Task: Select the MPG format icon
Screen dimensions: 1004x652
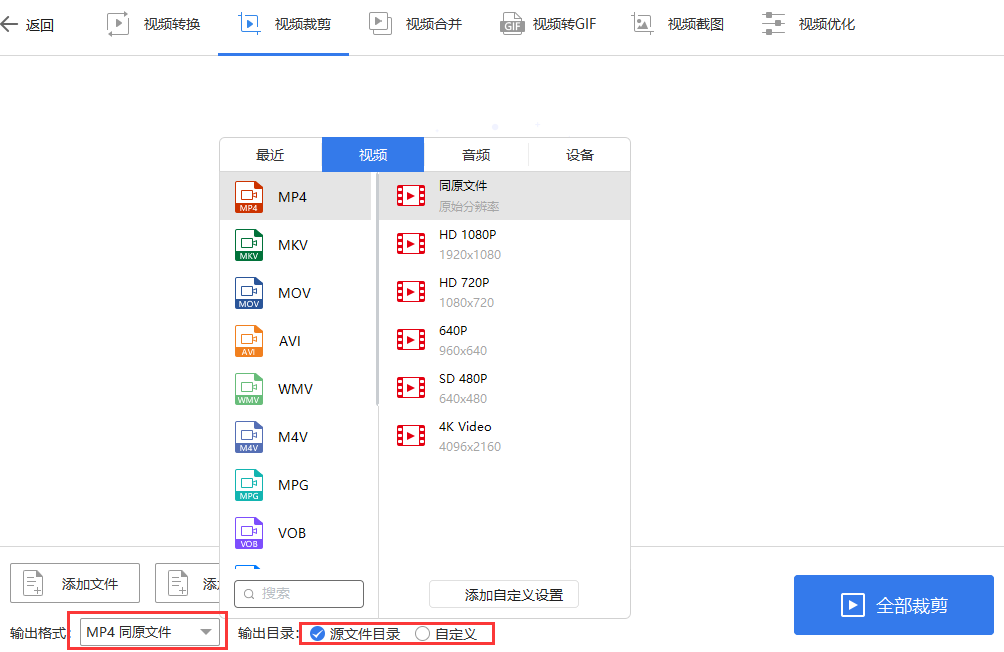Action: click(248, 485)
